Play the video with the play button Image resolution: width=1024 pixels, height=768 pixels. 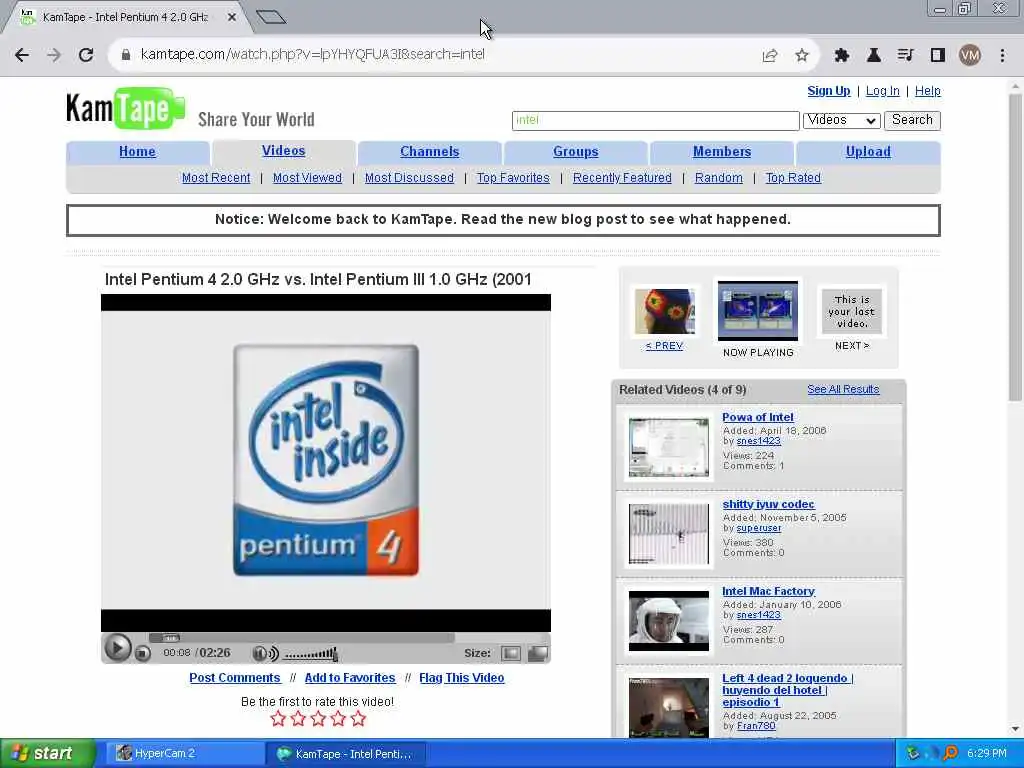coord(118,648)
